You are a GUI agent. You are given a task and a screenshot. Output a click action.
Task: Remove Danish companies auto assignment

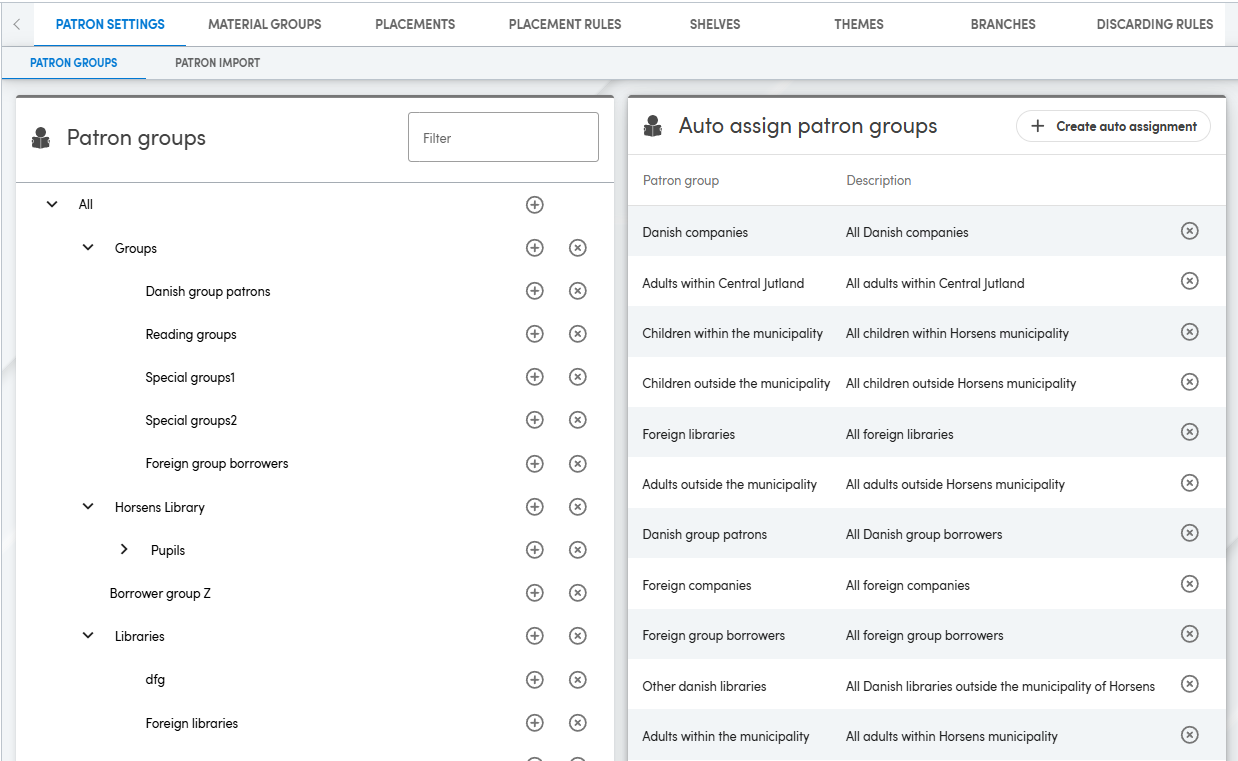point(1190,231)
